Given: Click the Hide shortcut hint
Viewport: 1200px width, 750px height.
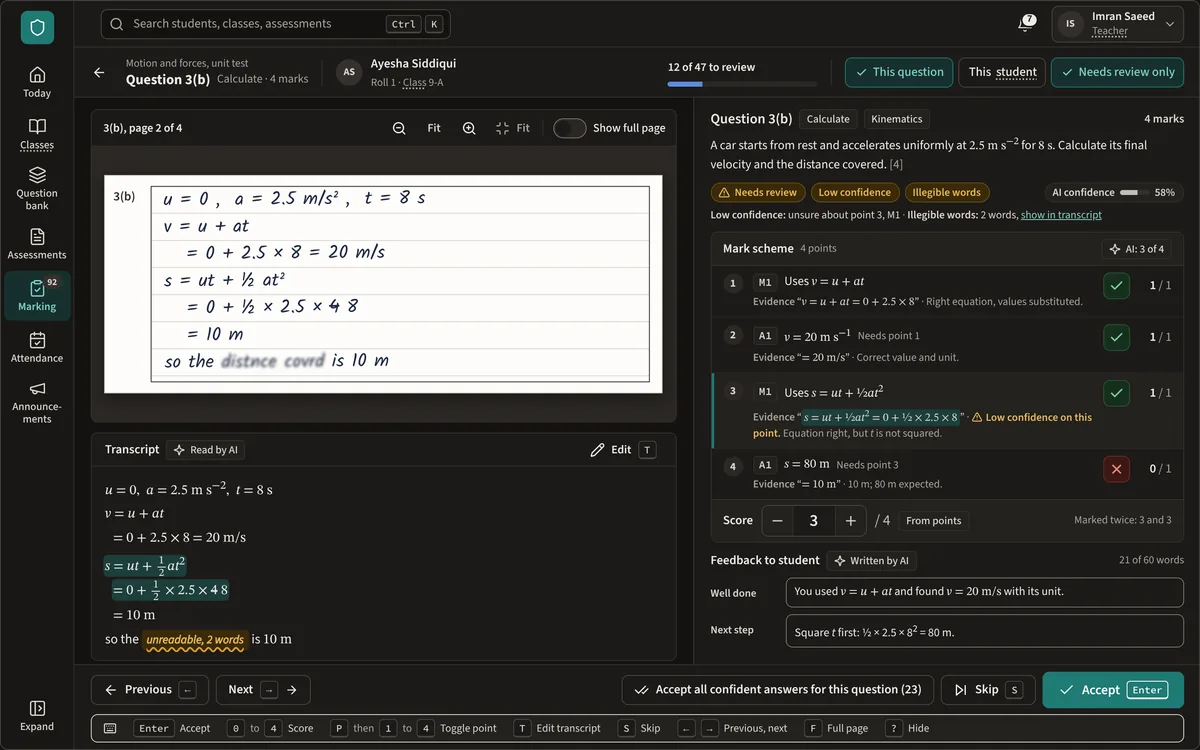Looking at the screenshot, I should pyautogui.click(x=906, y=728).
